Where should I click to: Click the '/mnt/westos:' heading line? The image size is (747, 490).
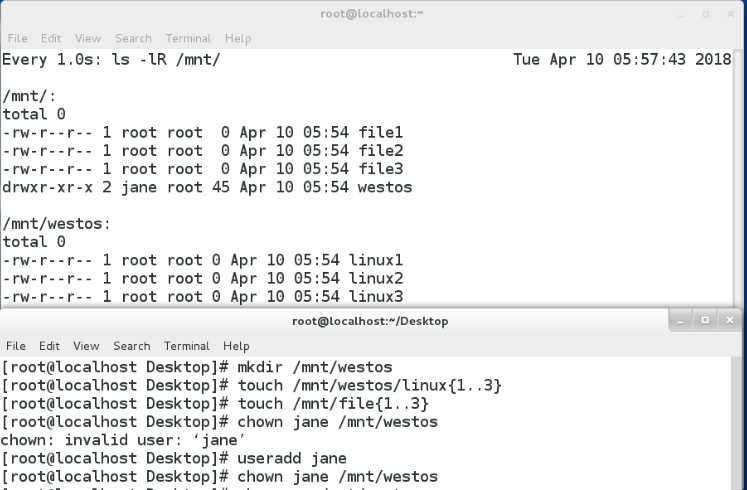pyautogui.click(x=56, y=224)
